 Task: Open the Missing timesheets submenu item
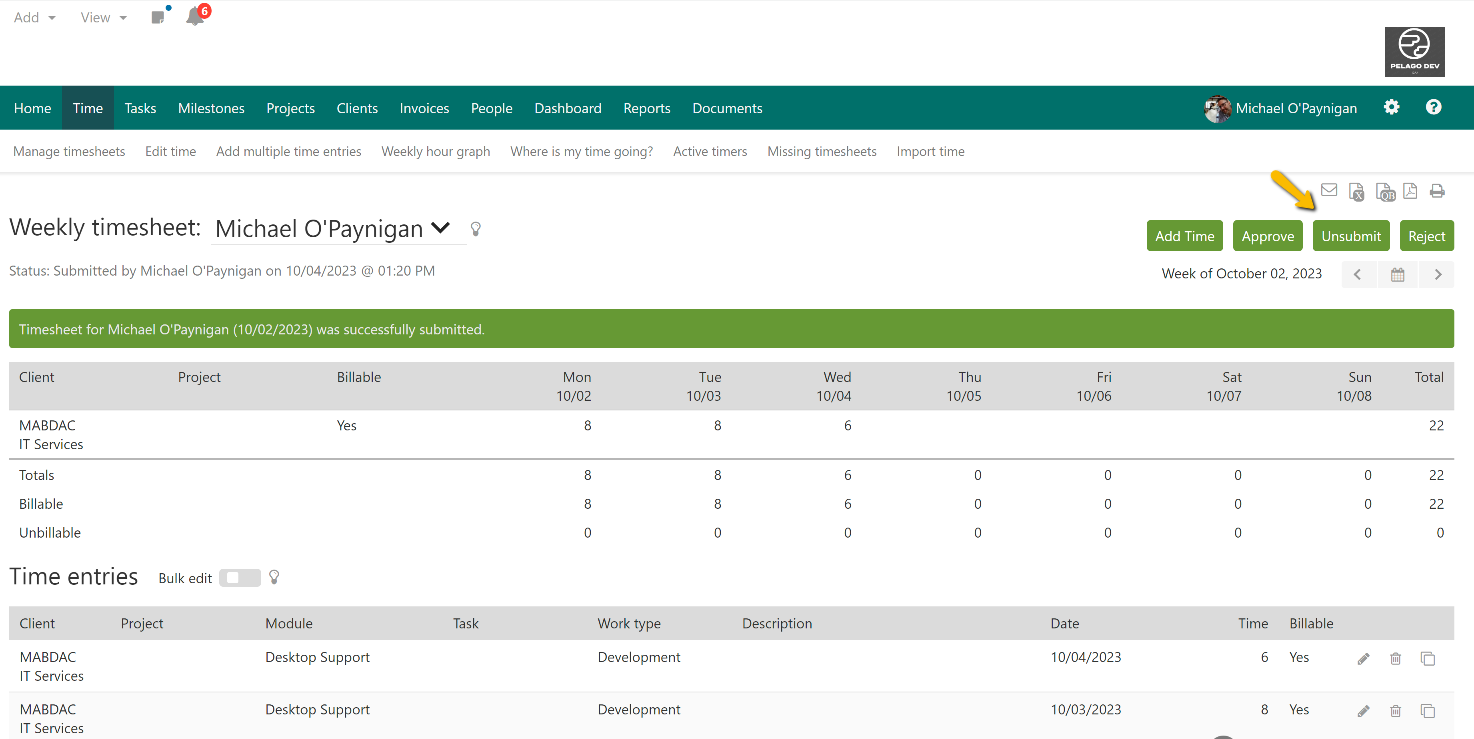pyautogui.click(x=821, y=152)
